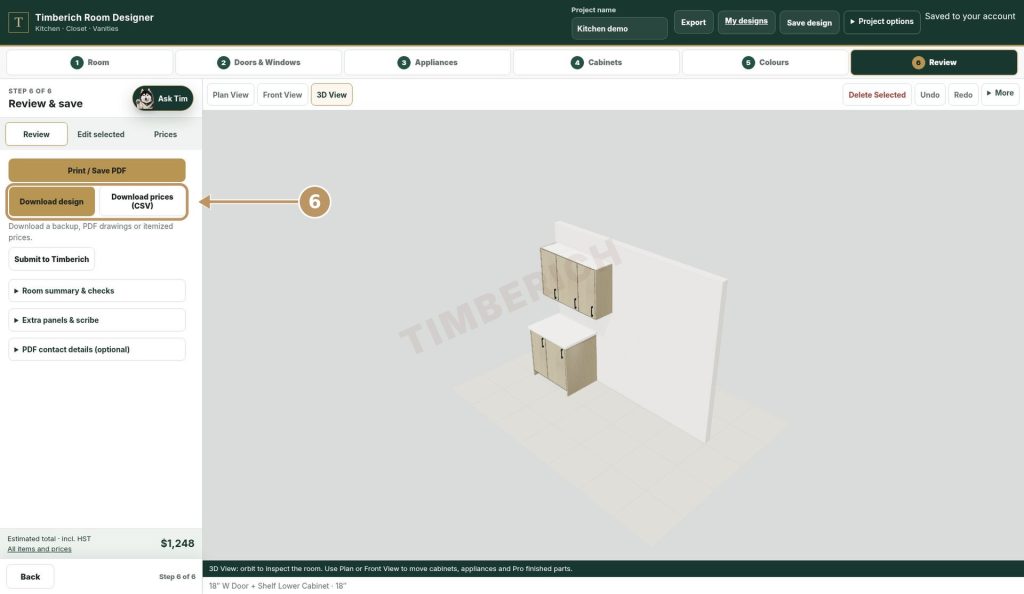Switch to the Appliances step
Viewport: 1024px width, 594px height.
(427, 63)
